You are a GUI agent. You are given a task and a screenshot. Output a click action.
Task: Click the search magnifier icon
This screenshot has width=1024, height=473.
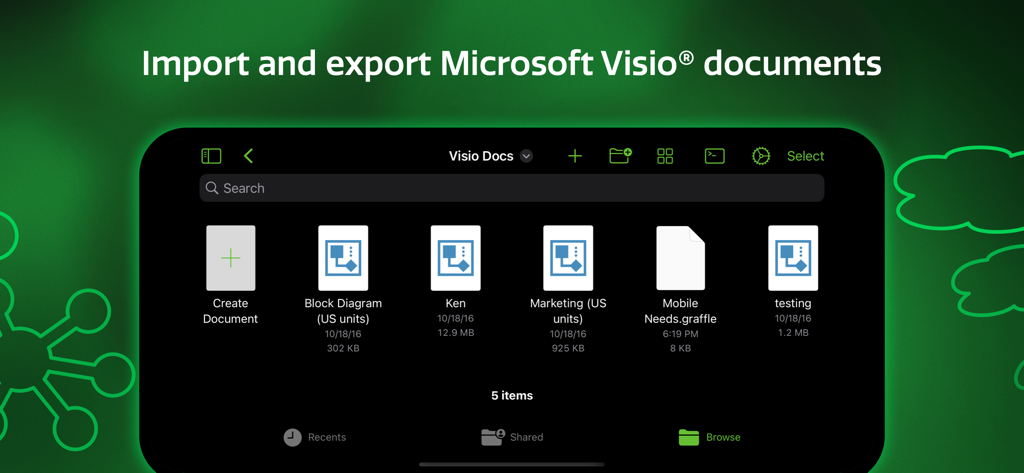point(212,188)
